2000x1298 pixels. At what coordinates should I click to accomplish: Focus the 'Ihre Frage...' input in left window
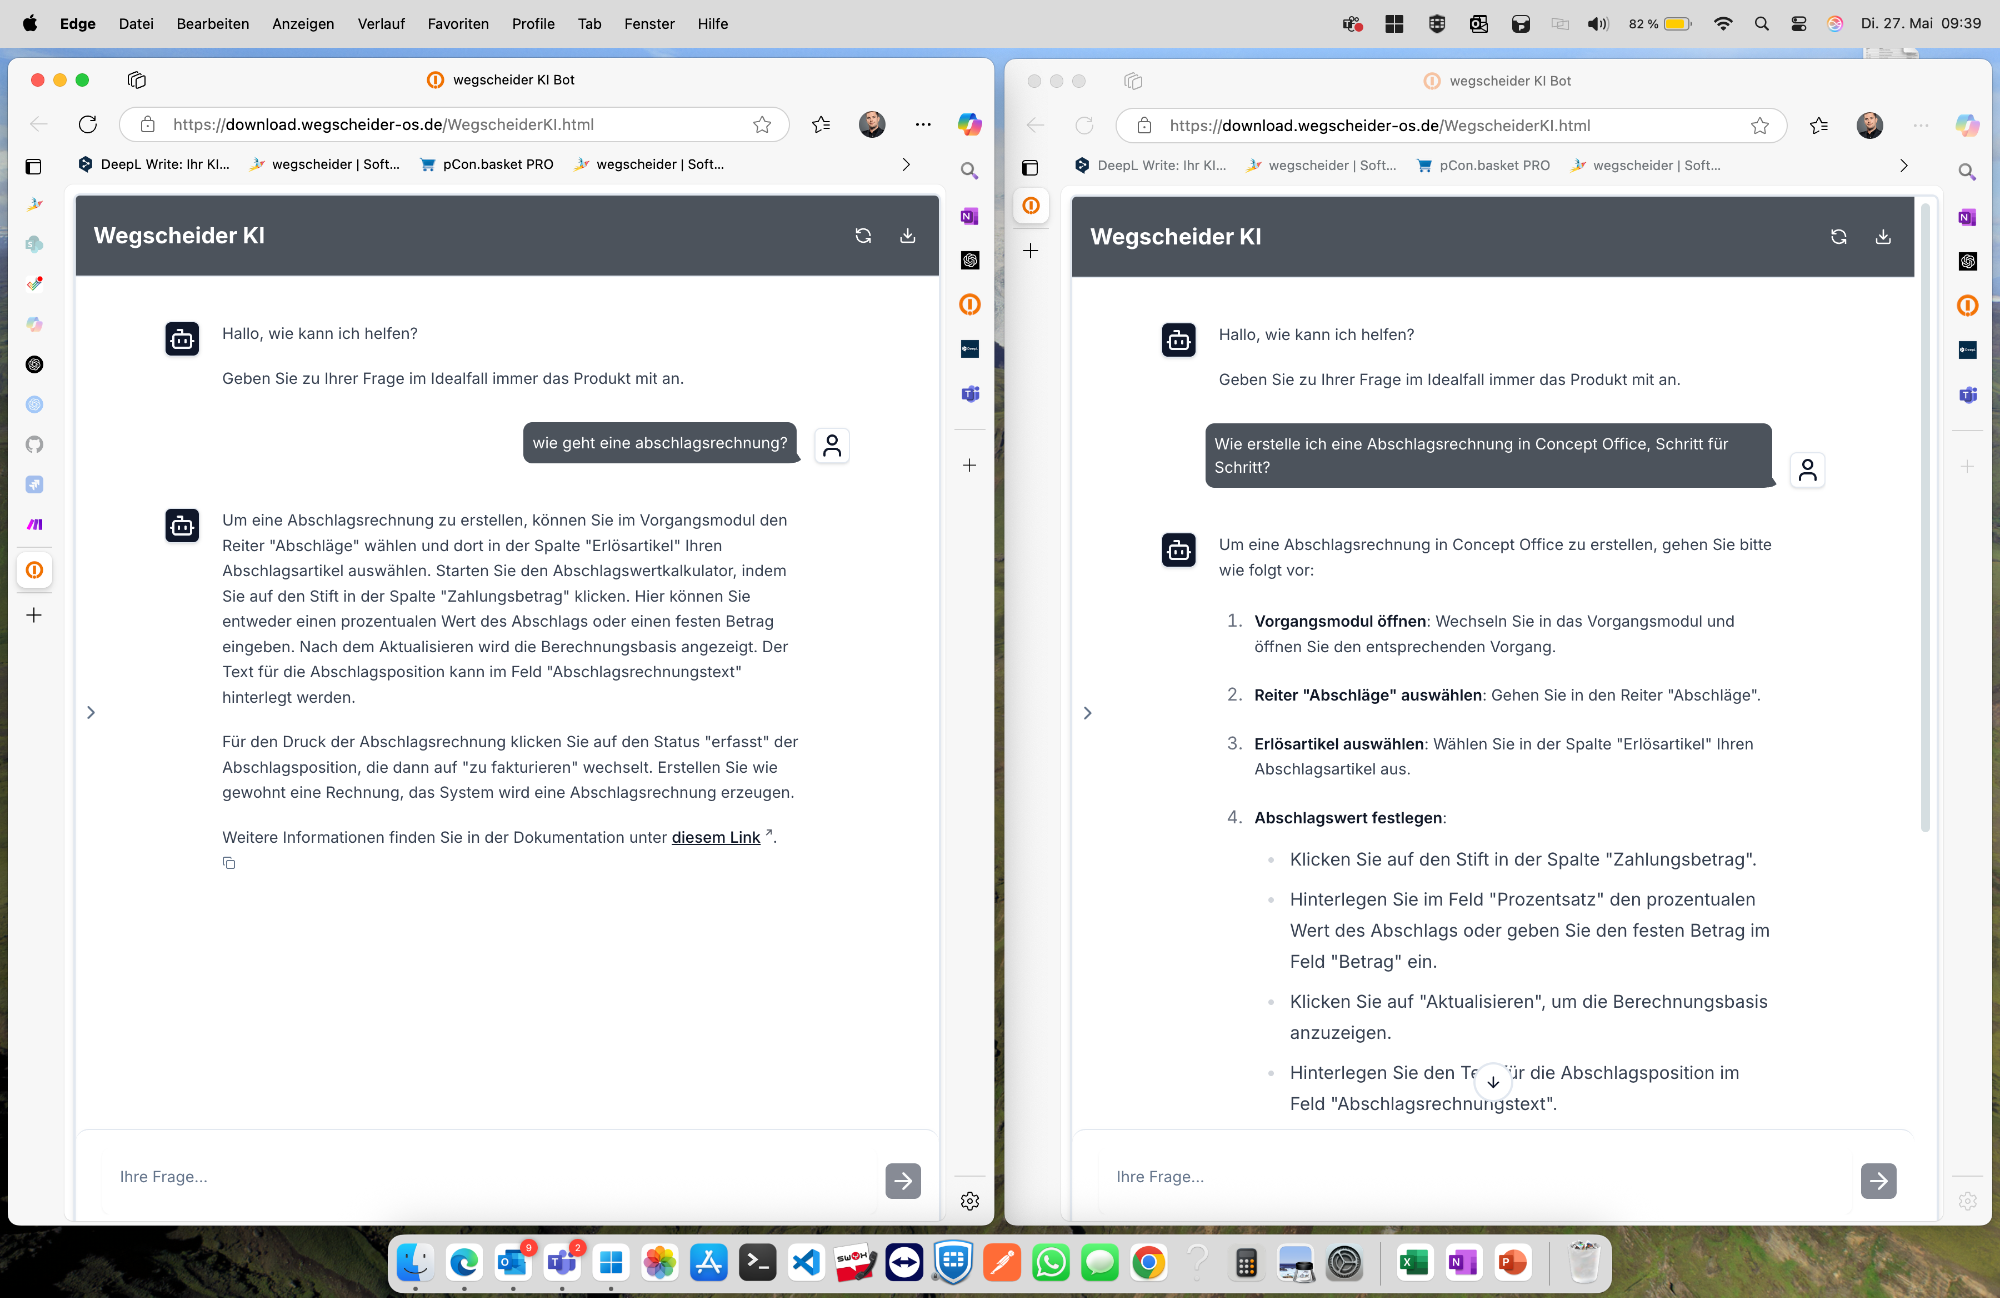tap(490, 1177)
